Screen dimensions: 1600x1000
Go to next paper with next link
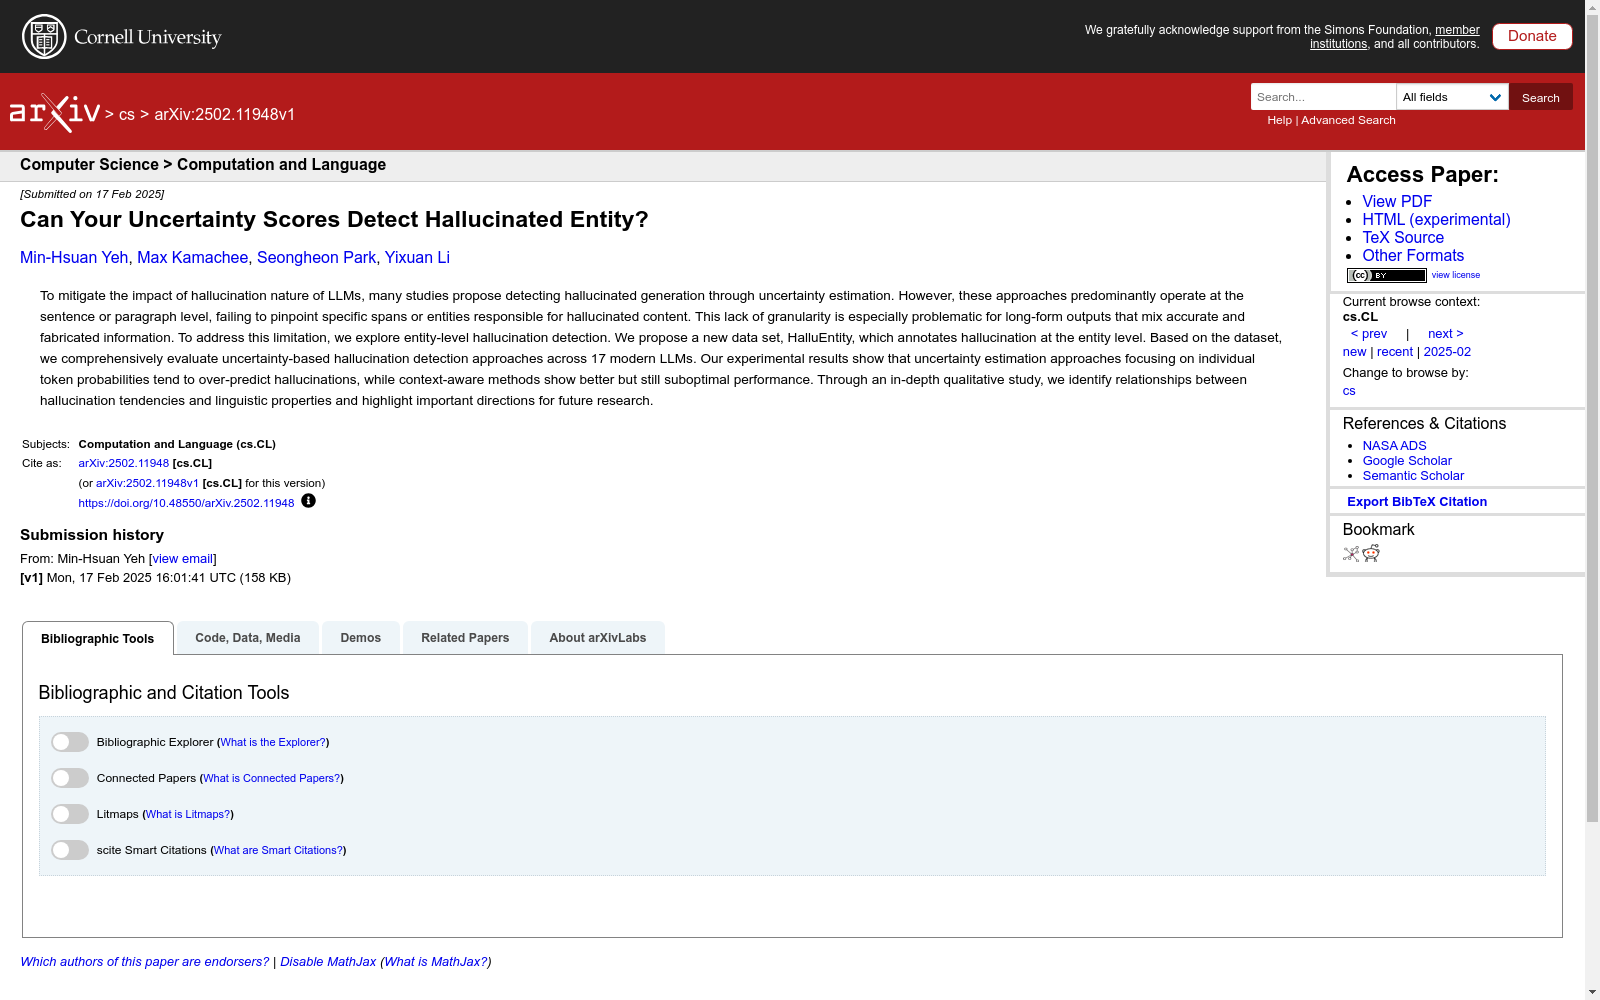point(1446,334)
